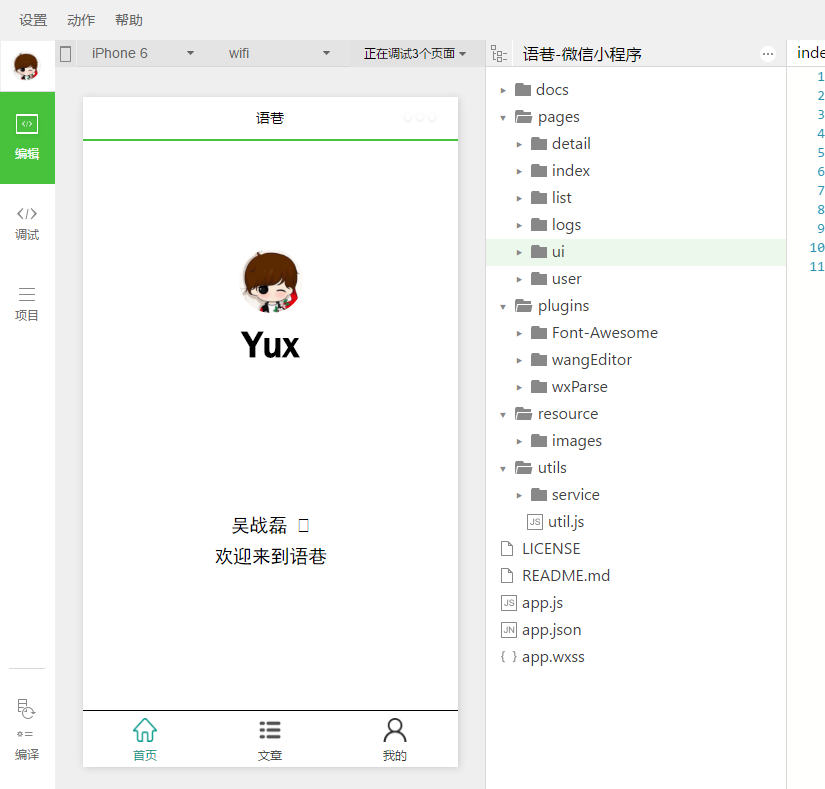Expand the index folder arrow
Image resolution: width=825 pixels, height=789 pixels.
tap(519, 171)
